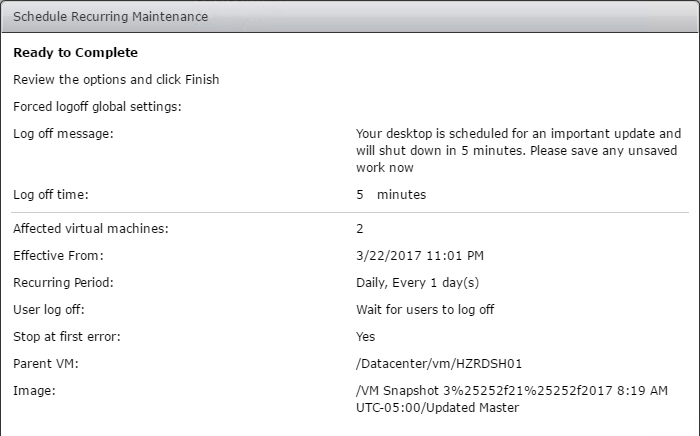Select the 5 minutes log off value
700x436 pixels.
[391, 195]
